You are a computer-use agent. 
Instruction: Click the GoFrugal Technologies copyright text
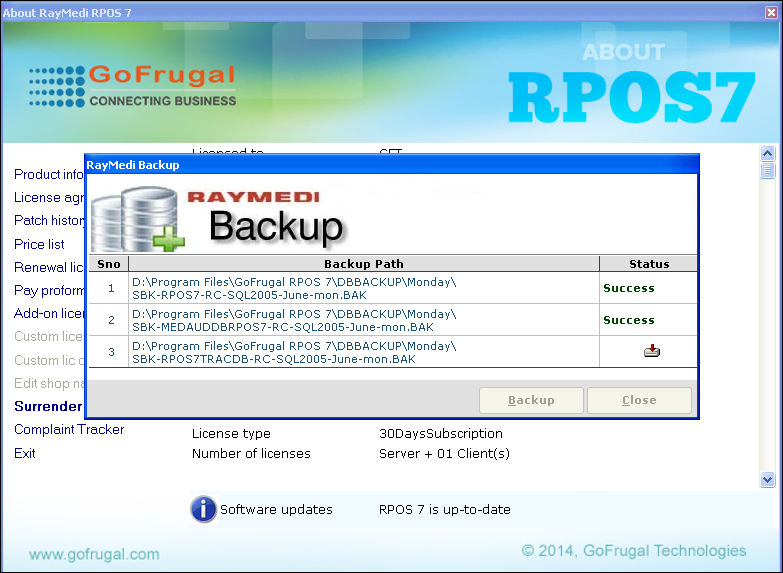634,551
